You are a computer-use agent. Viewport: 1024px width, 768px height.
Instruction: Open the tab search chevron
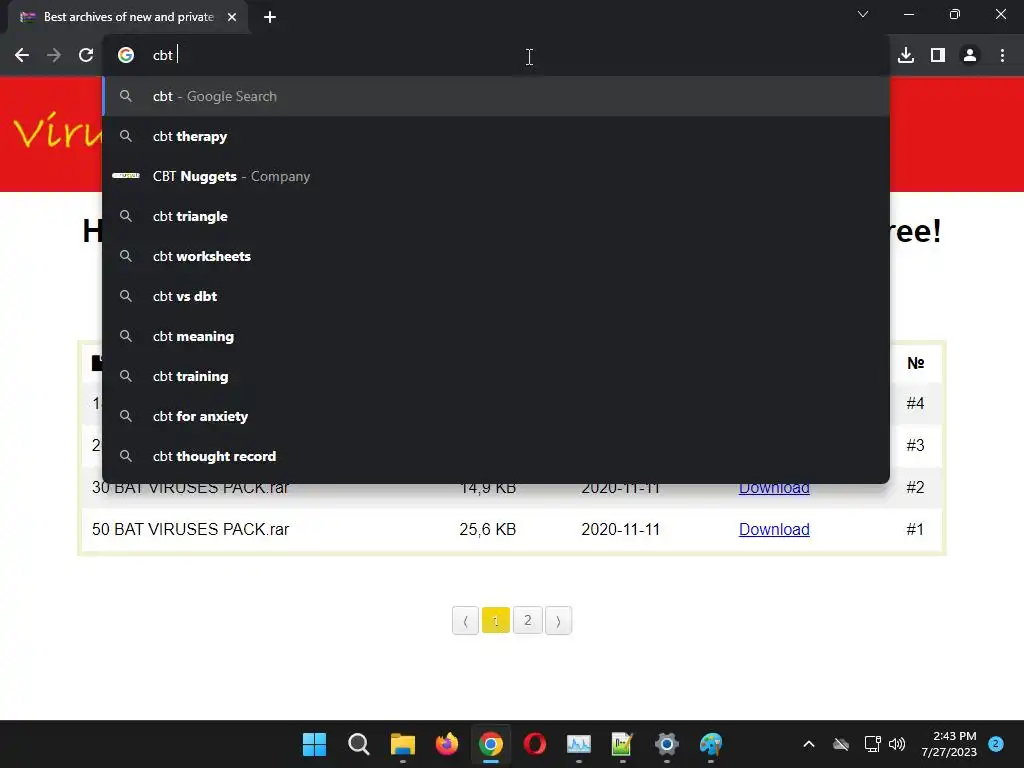[863, 14]
